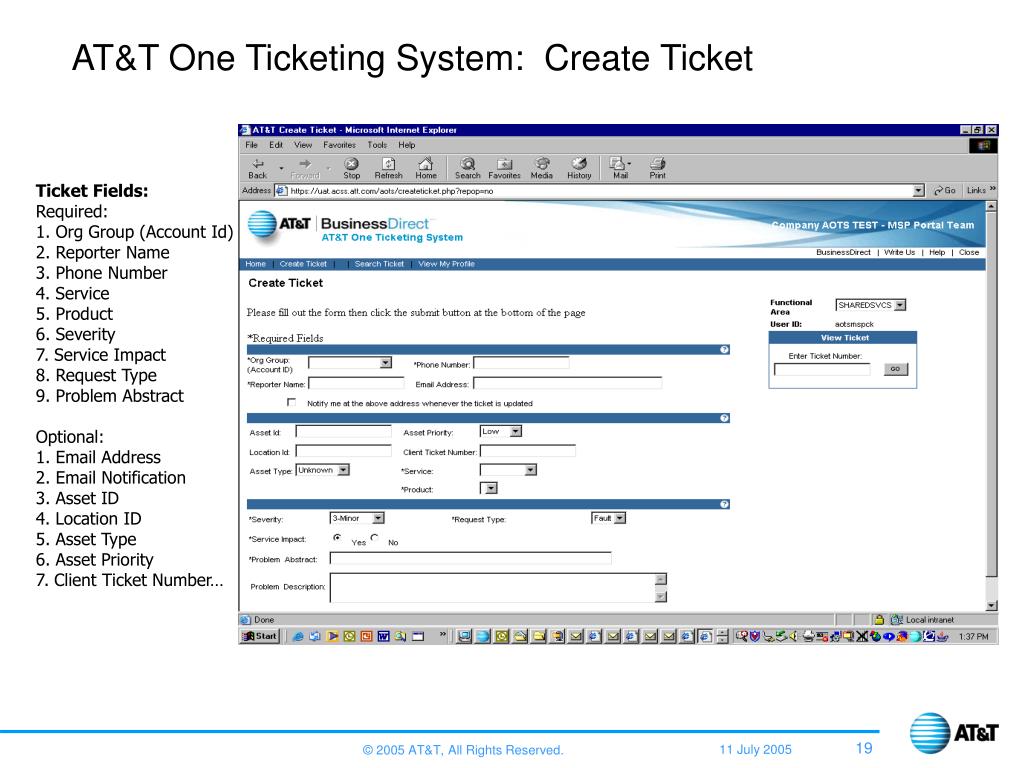Open the Org Group (Account ID) dropdown
The height and width of the screenshot is (768, 1024).
click(x=349, y=362)
